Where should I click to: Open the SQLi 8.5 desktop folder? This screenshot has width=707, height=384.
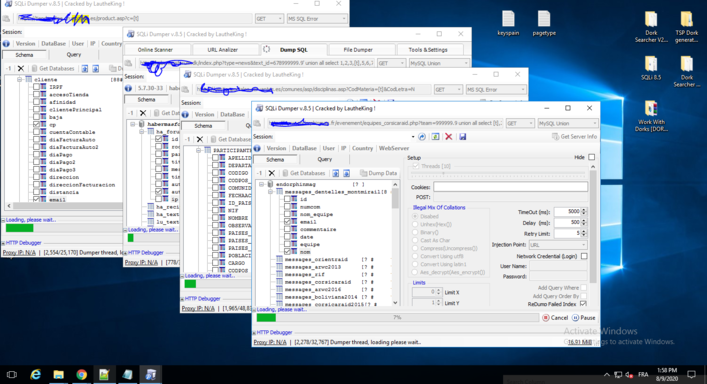point(651,69)
